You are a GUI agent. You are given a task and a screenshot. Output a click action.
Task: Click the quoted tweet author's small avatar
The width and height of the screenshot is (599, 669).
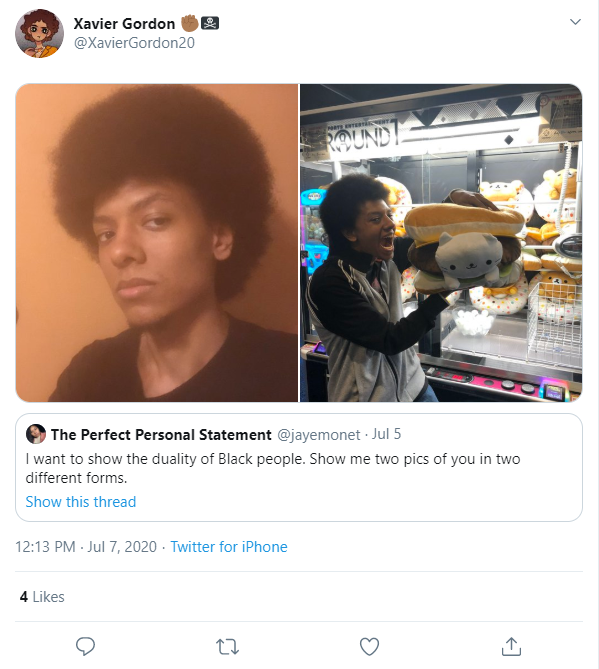click(x=36, y=434)
